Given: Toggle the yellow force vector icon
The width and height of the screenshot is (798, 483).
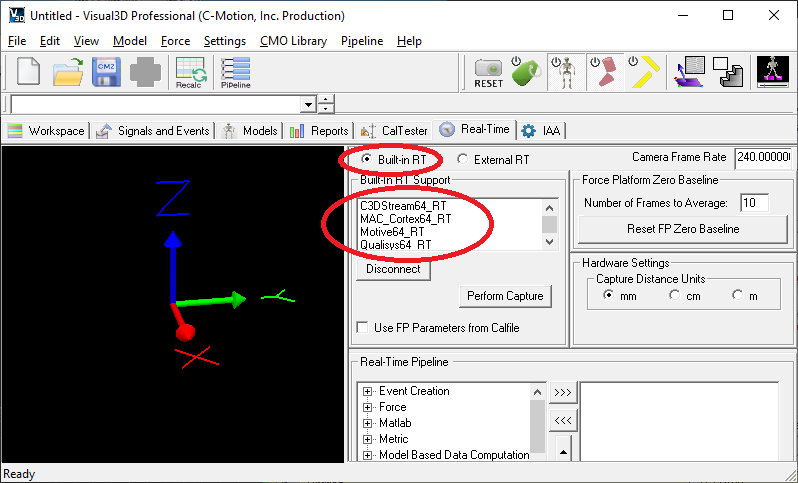Looking at the screenshot, I should 644,72.
